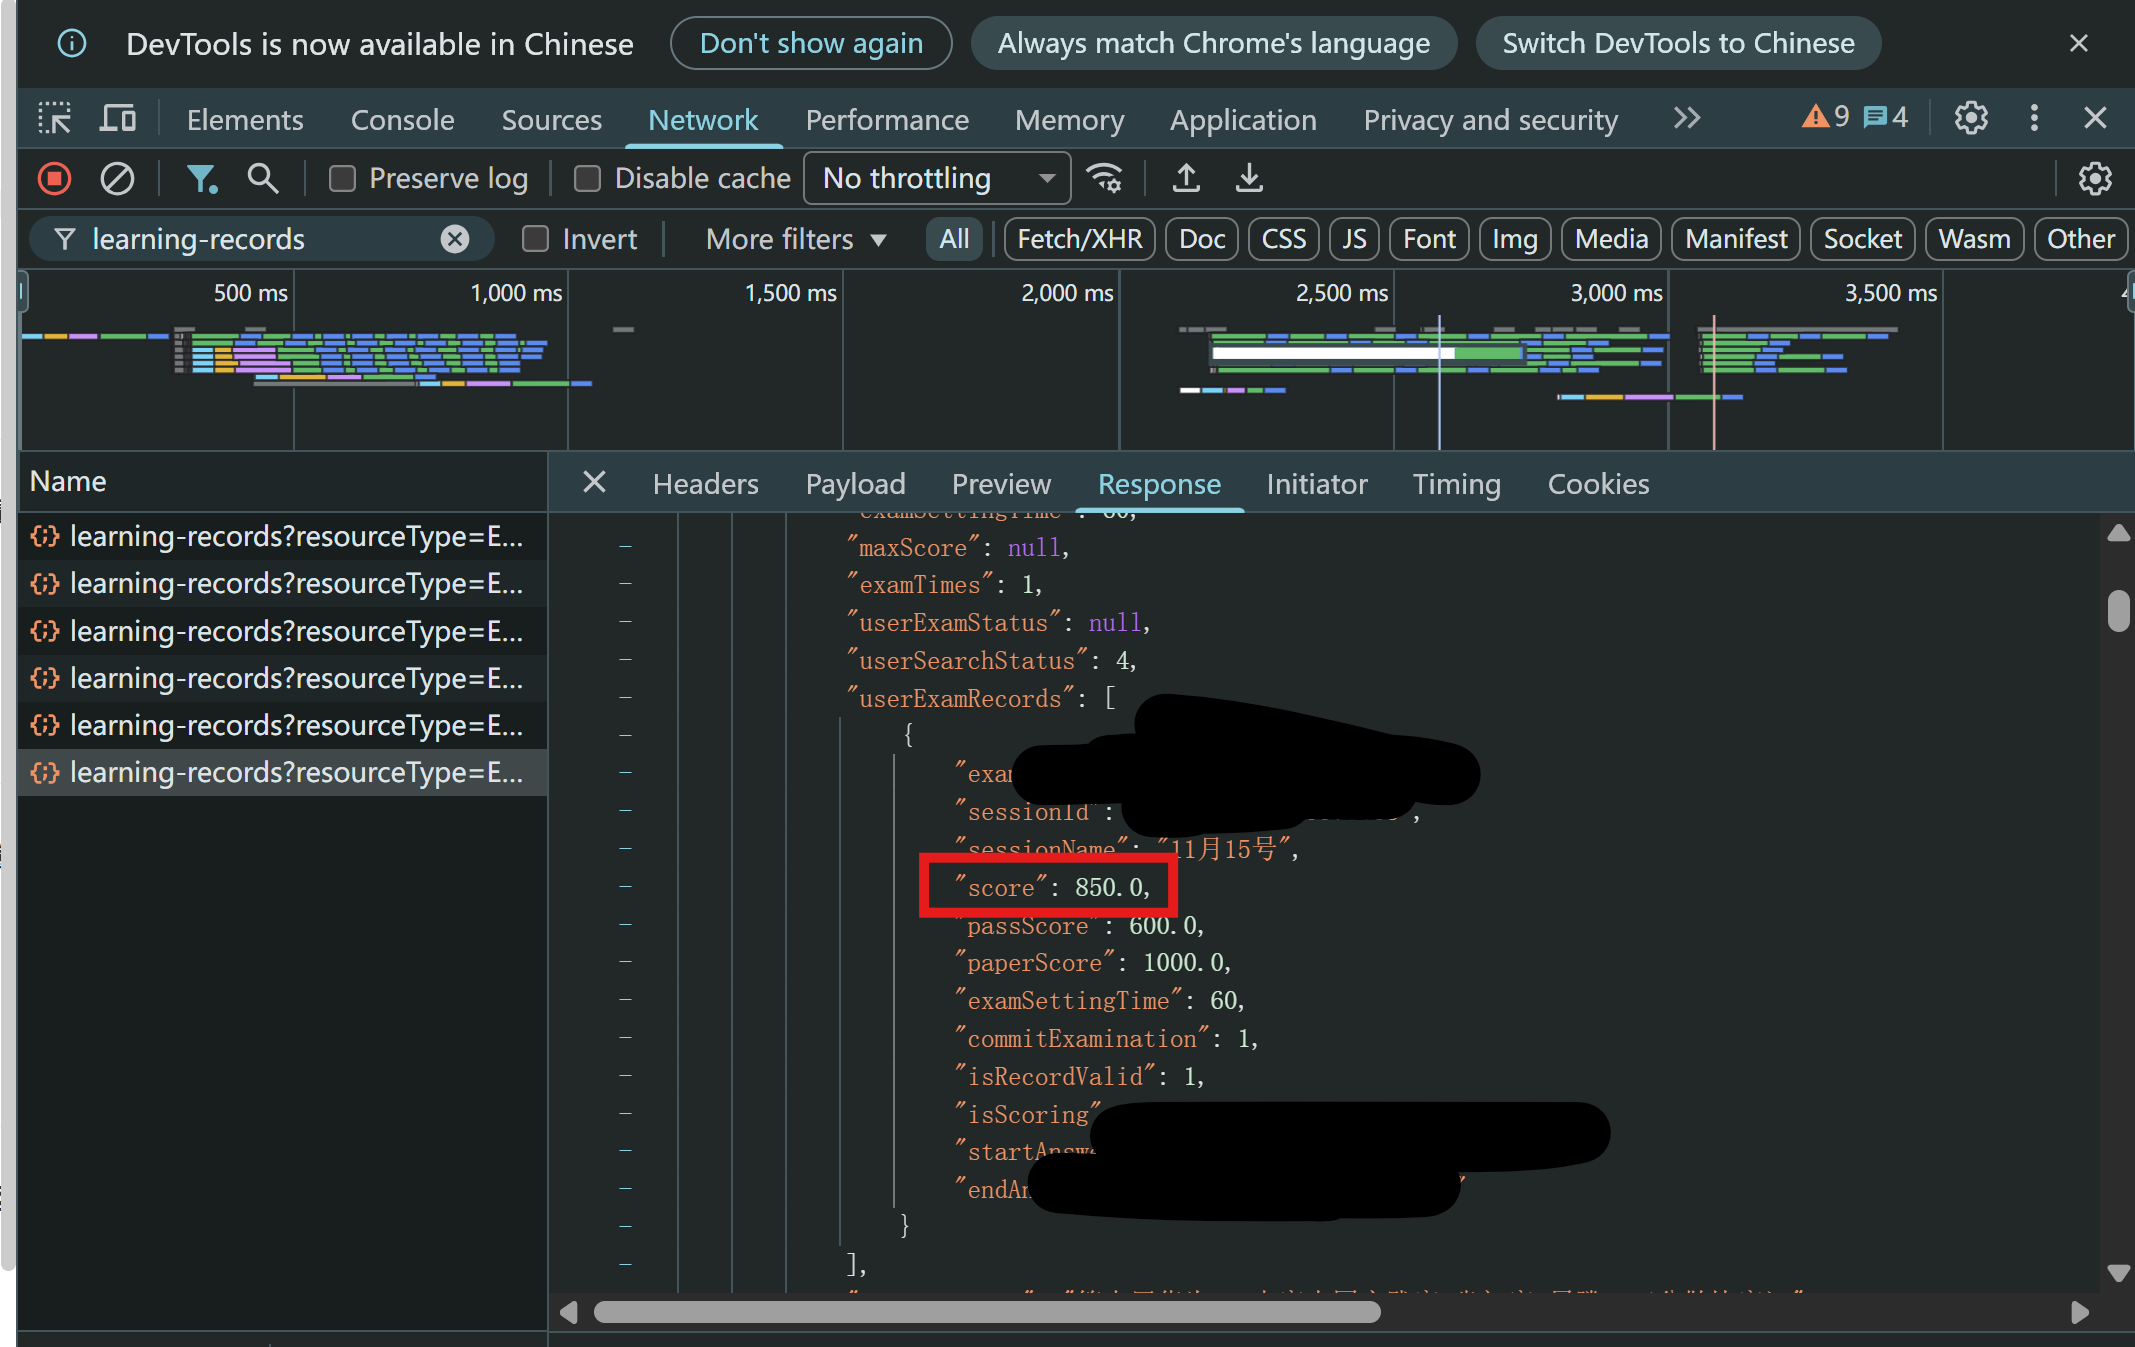Open network conditions wifi icon
The height and width of the screenshot is (1347, 2135).
(x=1105, y=179)
